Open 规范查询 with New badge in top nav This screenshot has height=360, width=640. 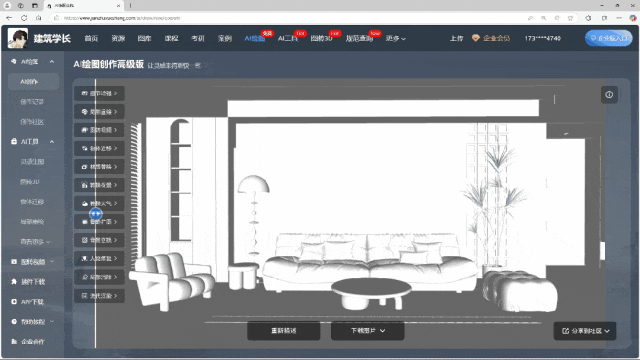click(359, 38)
